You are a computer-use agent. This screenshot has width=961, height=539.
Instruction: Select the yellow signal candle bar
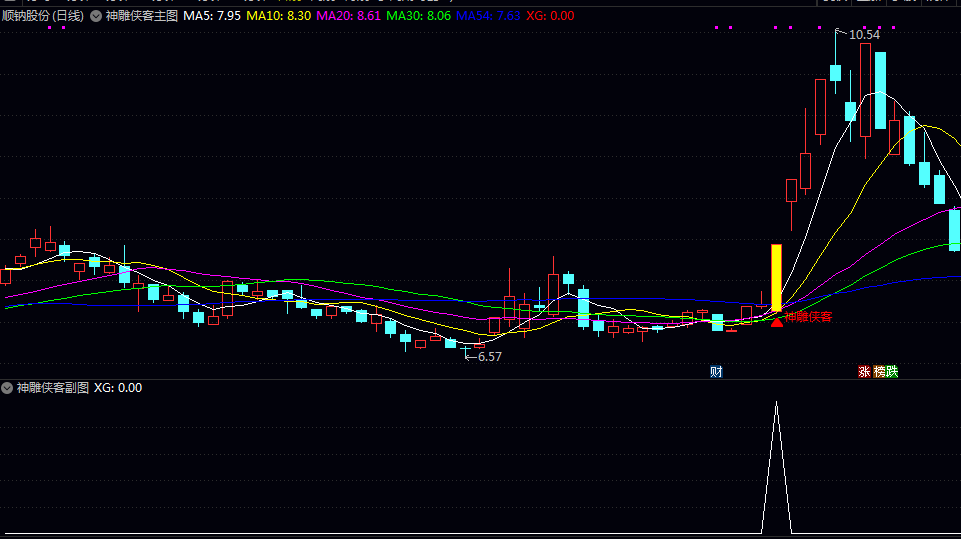click(x=777, y=278)
